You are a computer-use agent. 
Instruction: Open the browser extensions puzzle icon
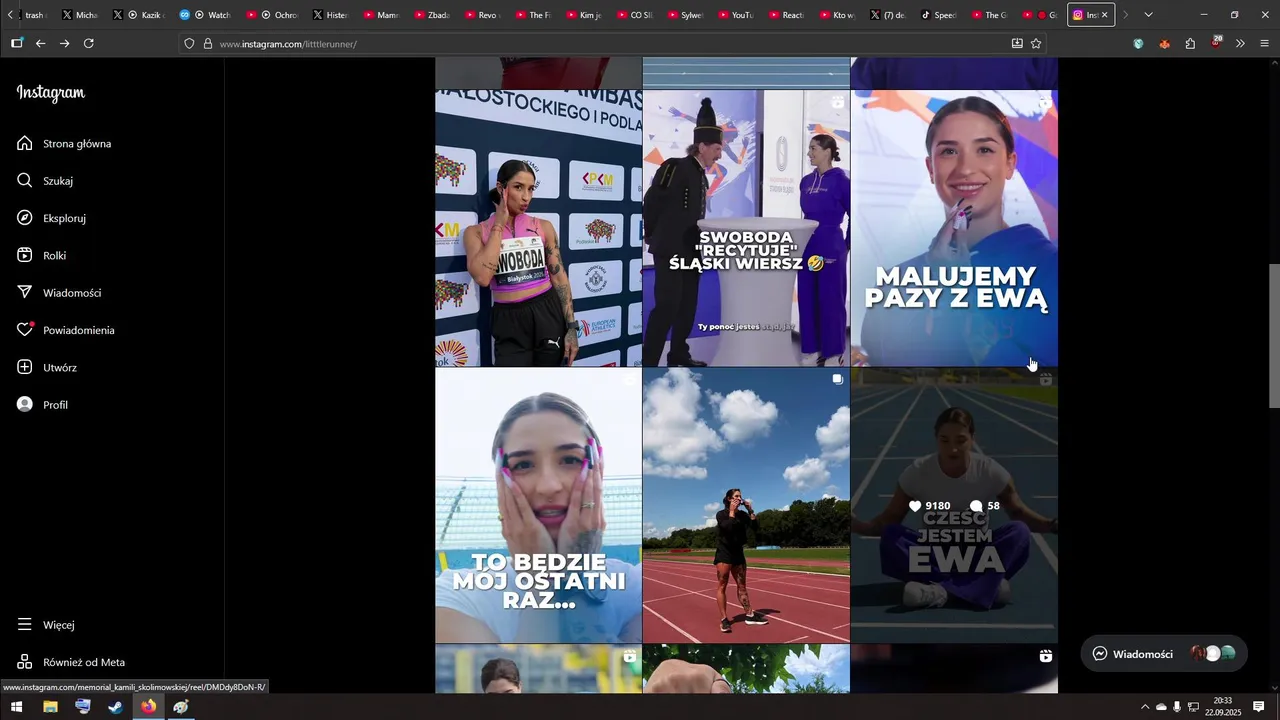tap(1190, 44)
